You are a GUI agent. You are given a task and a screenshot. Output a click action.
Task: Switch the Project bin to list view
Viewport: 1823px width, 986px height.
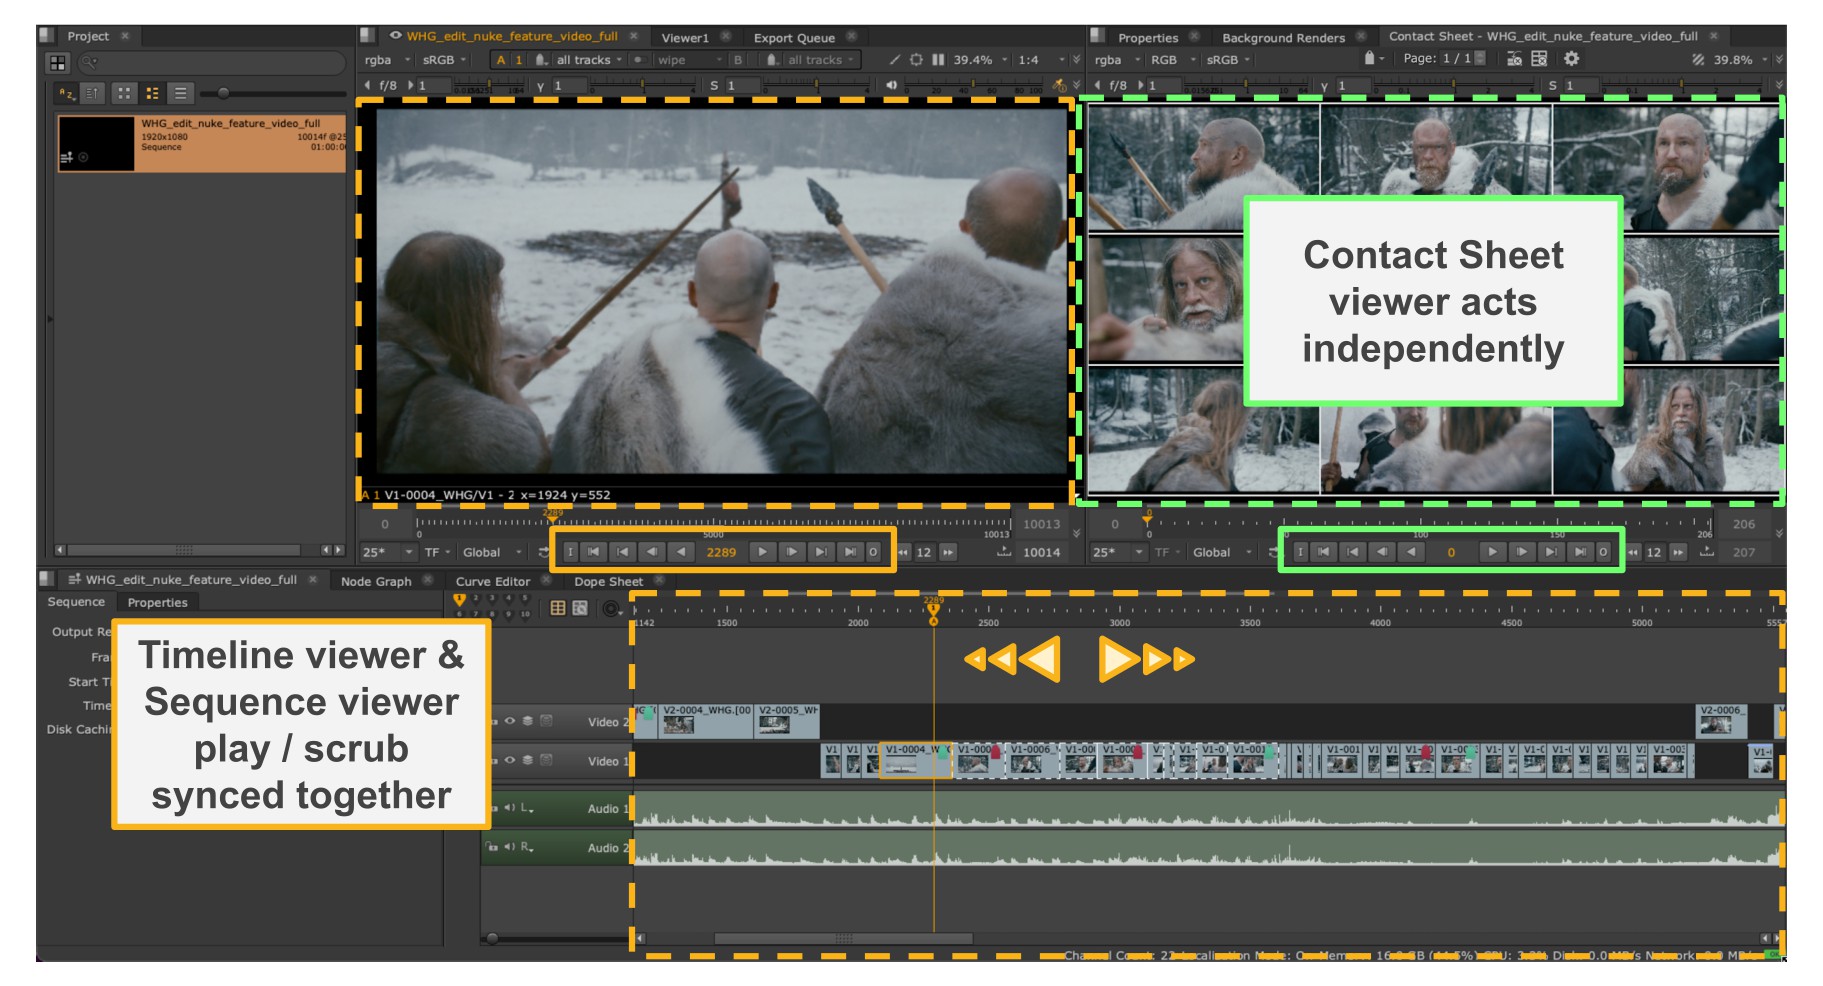(180, 94)
